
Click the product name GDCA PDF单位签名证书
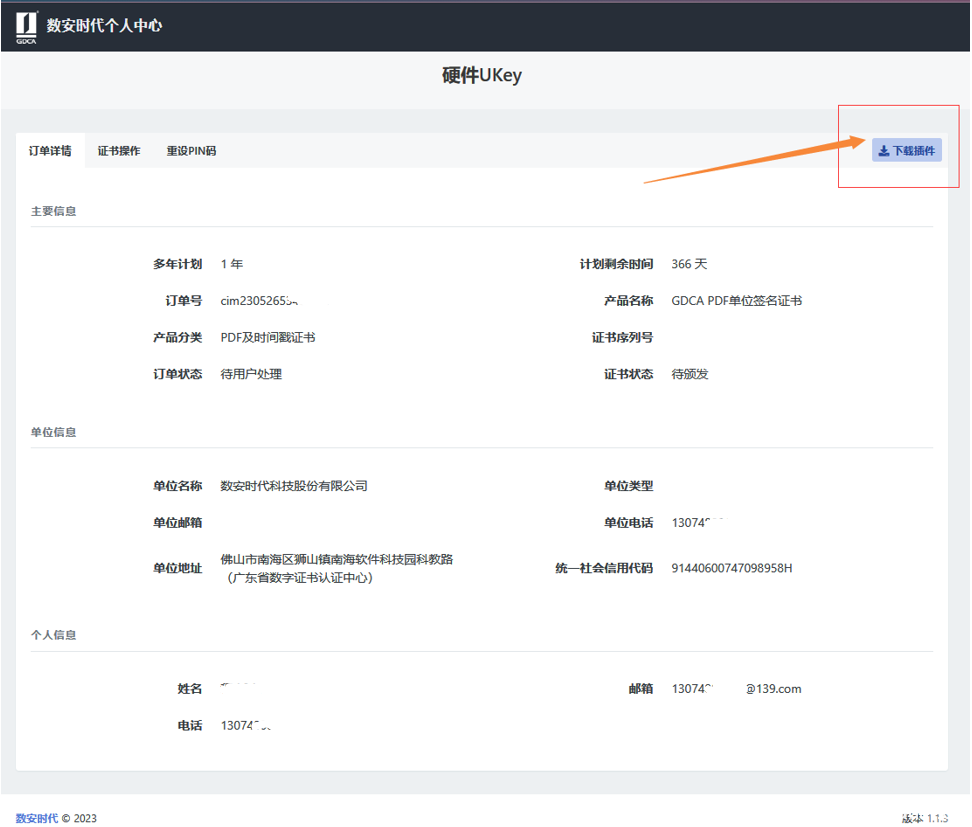pos(736,301)
